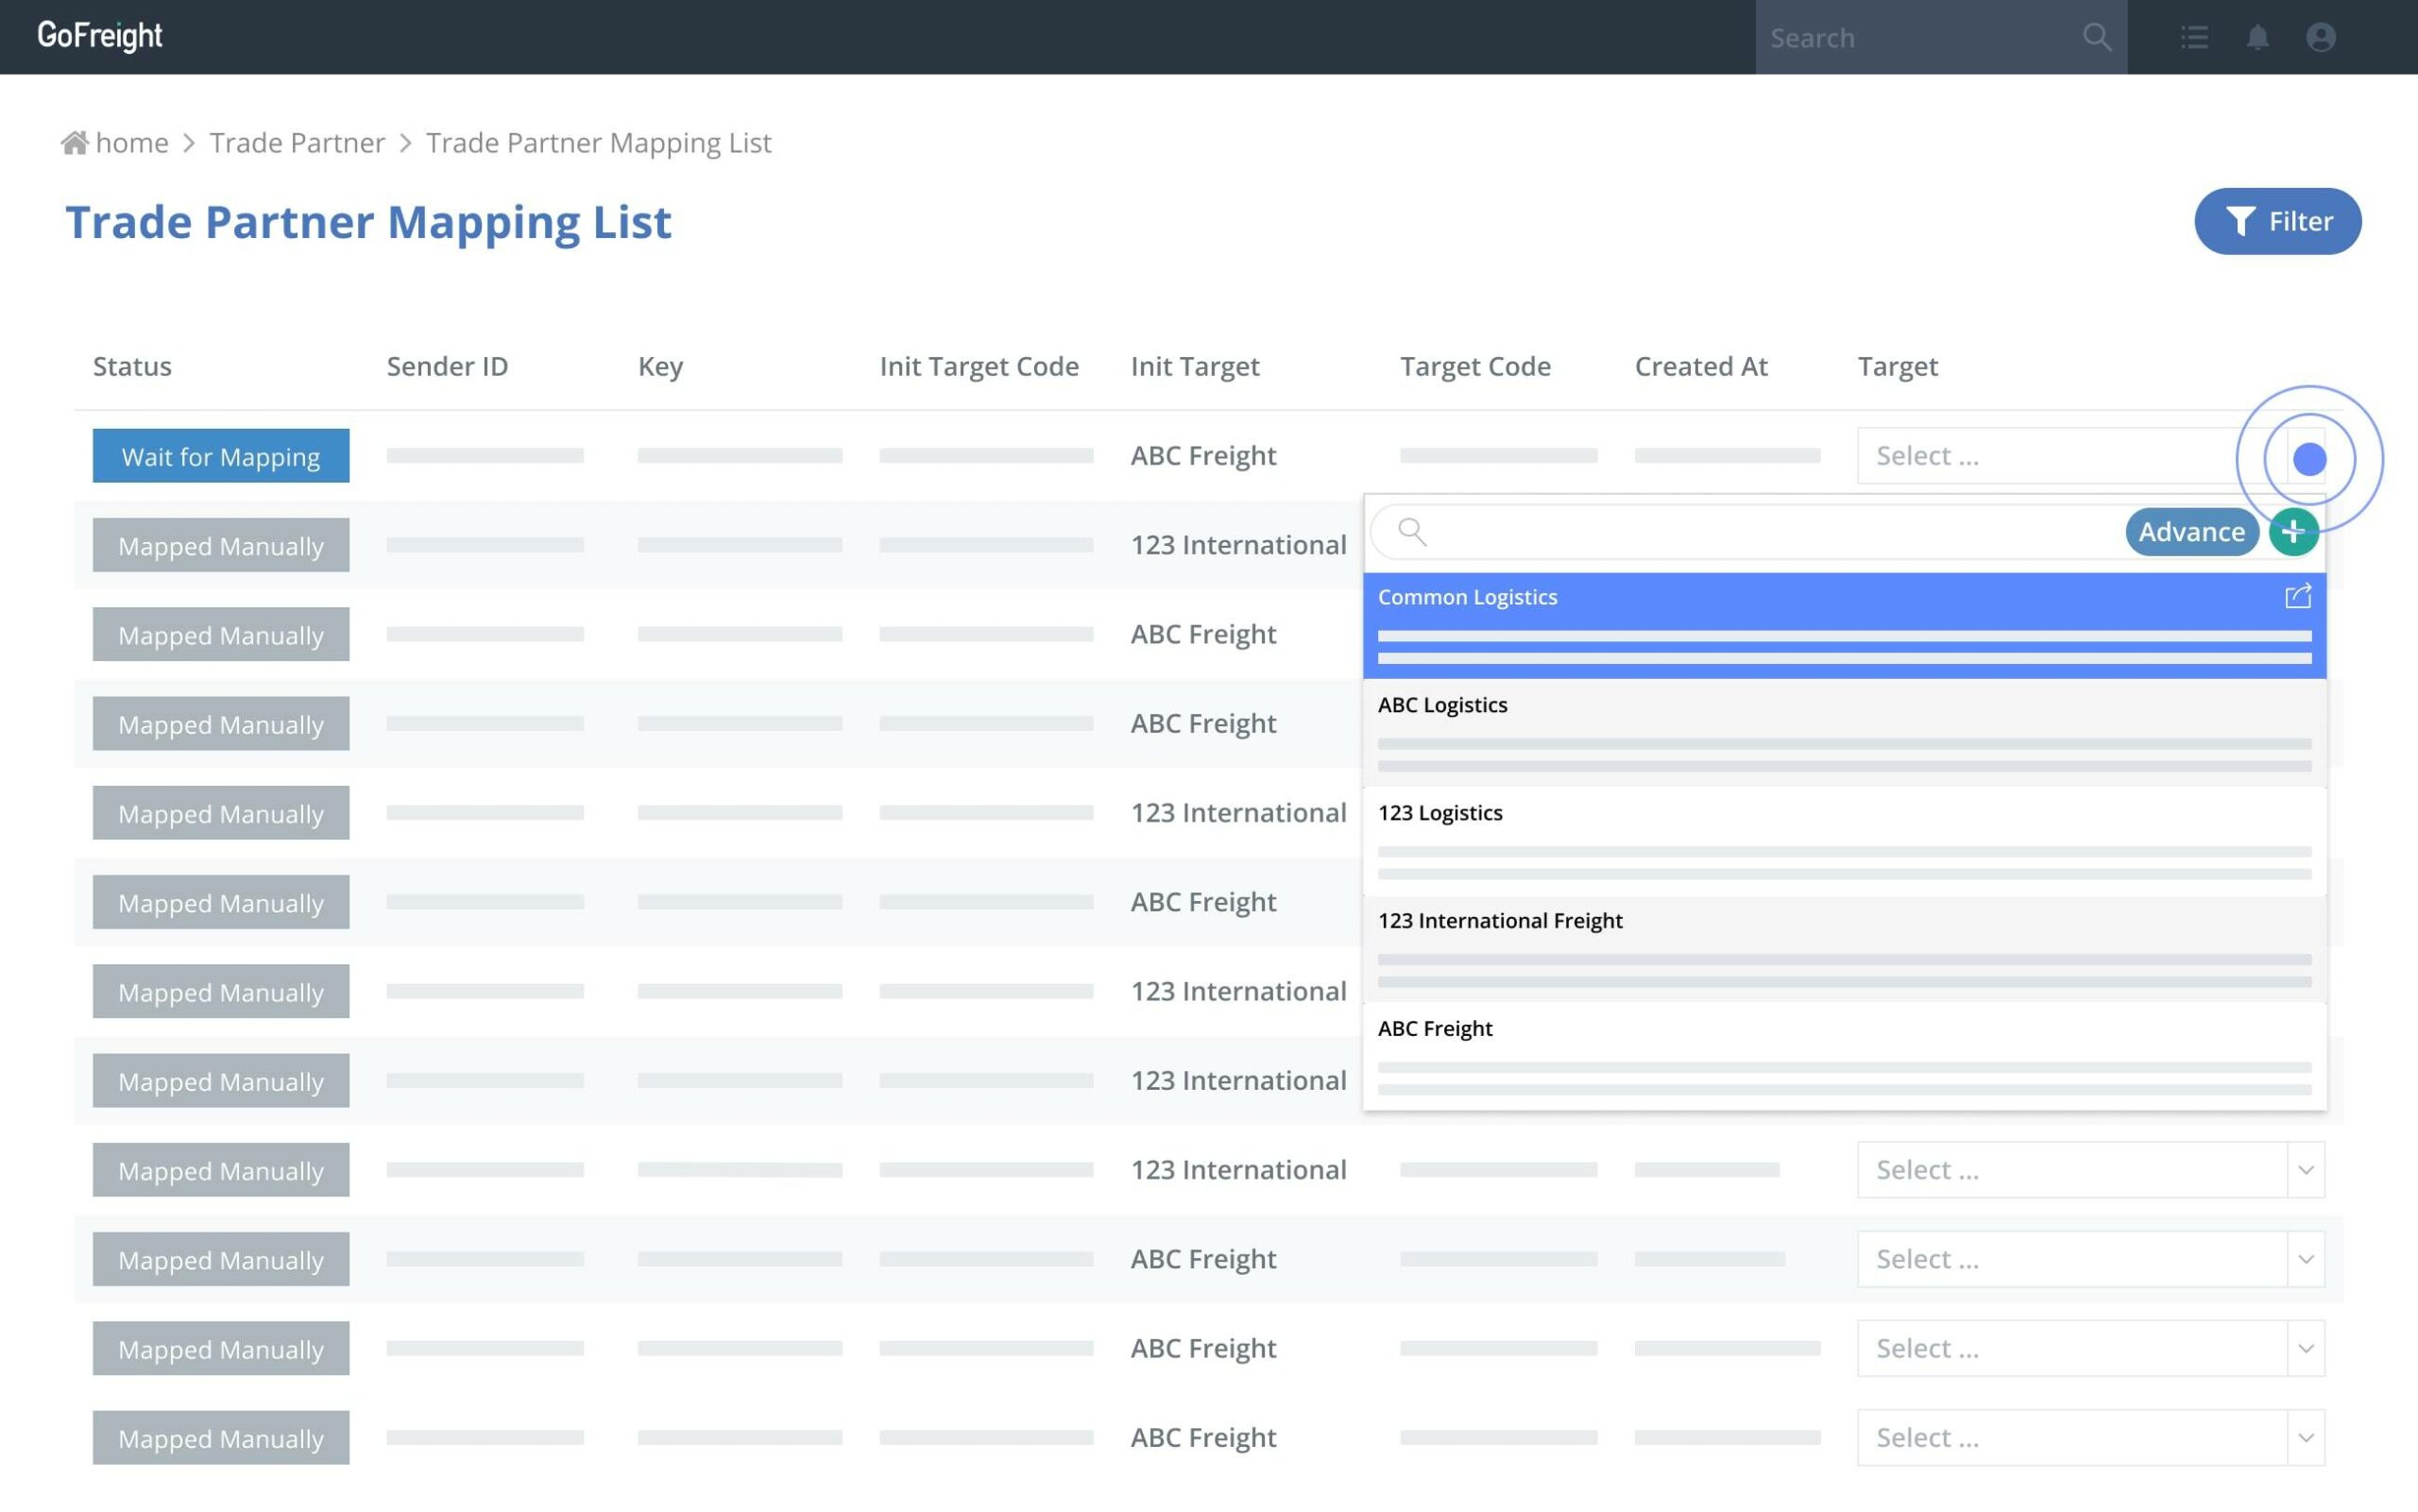Click the Wait for Mapping status badge
This screenshot has width=2418, height=1512.
221,456
